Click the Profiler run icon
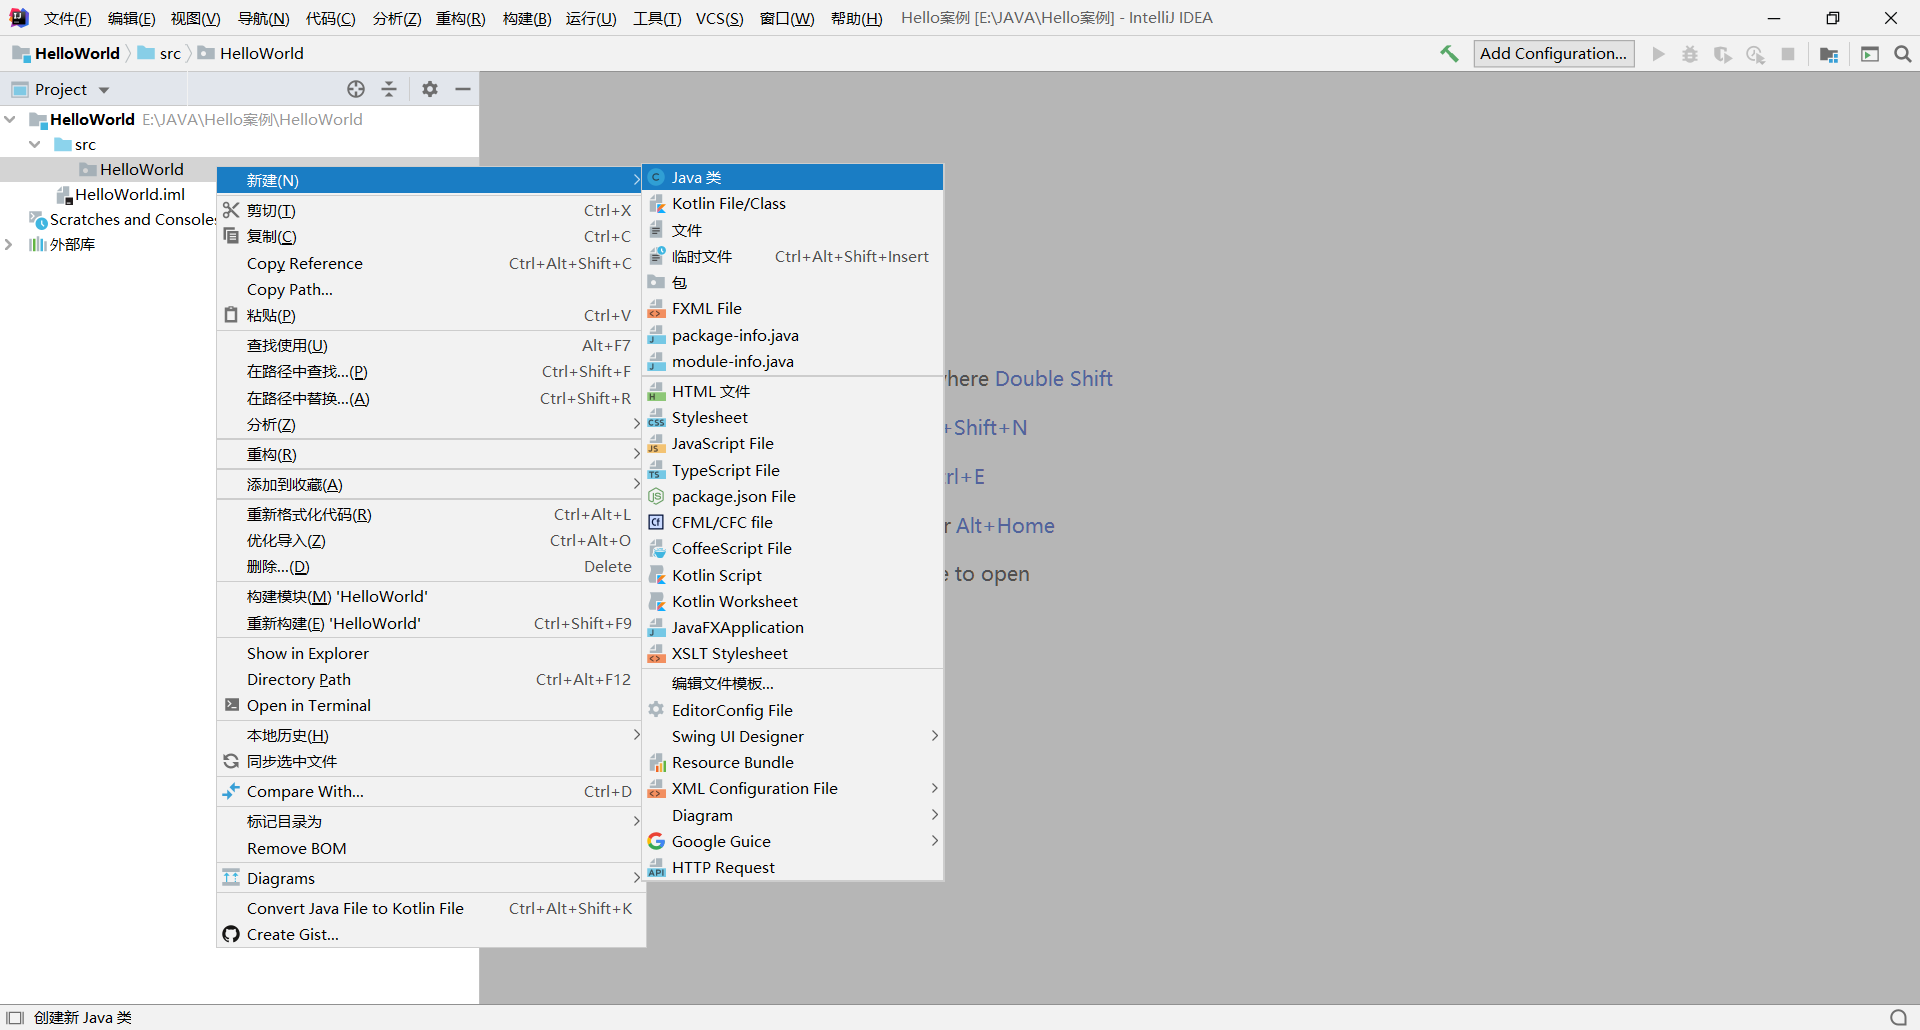 pyautogui.click(x=1755, y=54)
